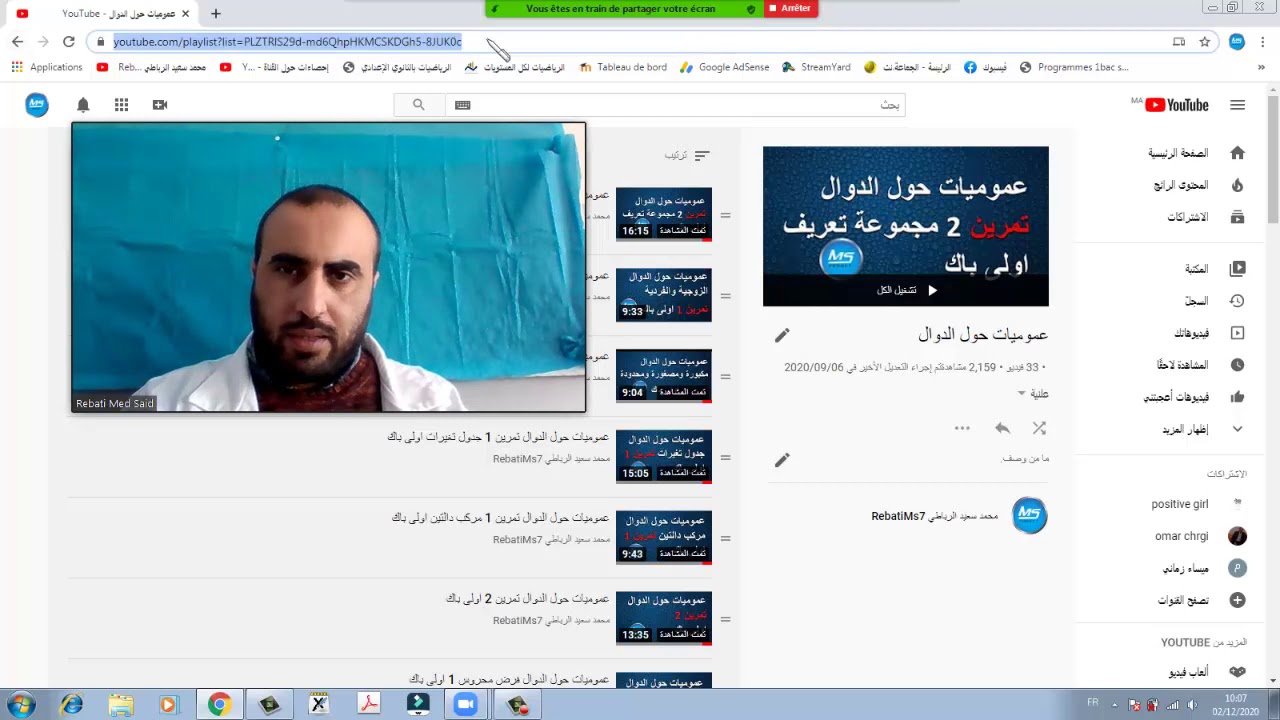Open Applications bookmarks shortcut
This screenshot has height=720, width=1280.
pos(46,68)
